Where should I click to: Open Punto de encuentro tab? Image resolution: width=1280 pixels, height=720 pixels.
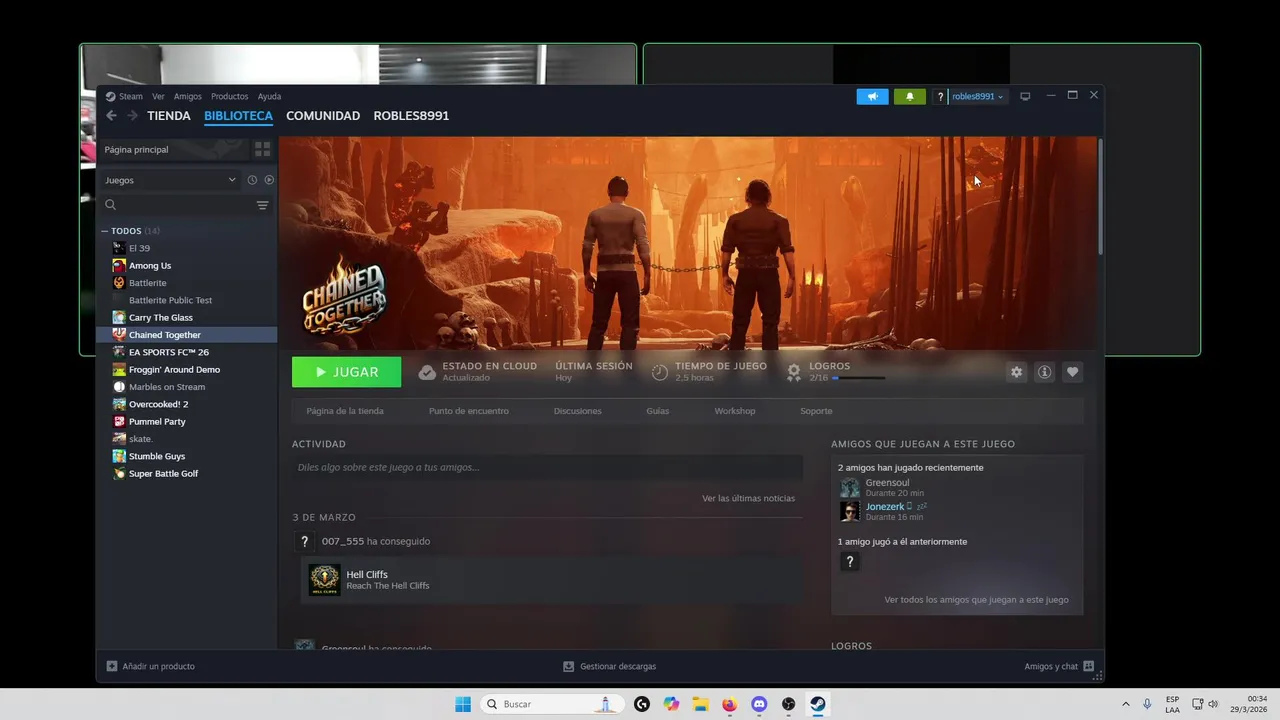pos(469,411)
